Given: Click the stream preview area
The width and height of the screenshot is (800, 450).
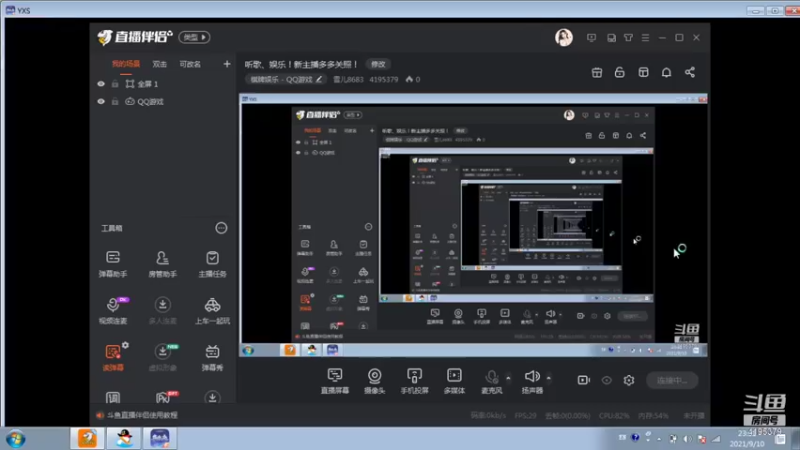Looking at the screenshot, I should [x=473, y=225].
